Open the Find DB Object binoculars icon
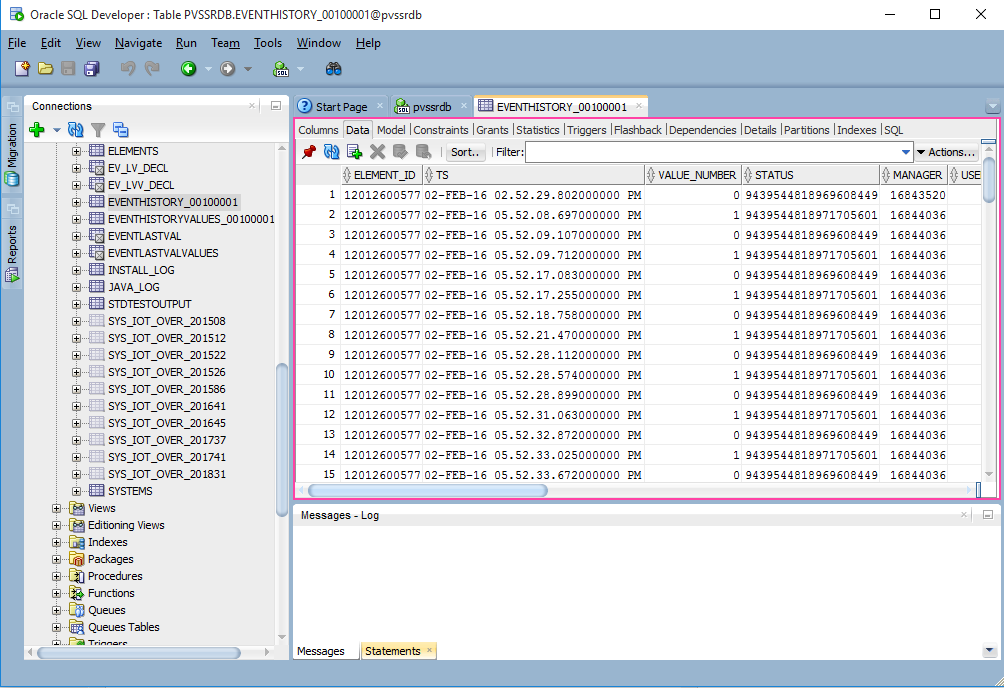 pos(334,69)
